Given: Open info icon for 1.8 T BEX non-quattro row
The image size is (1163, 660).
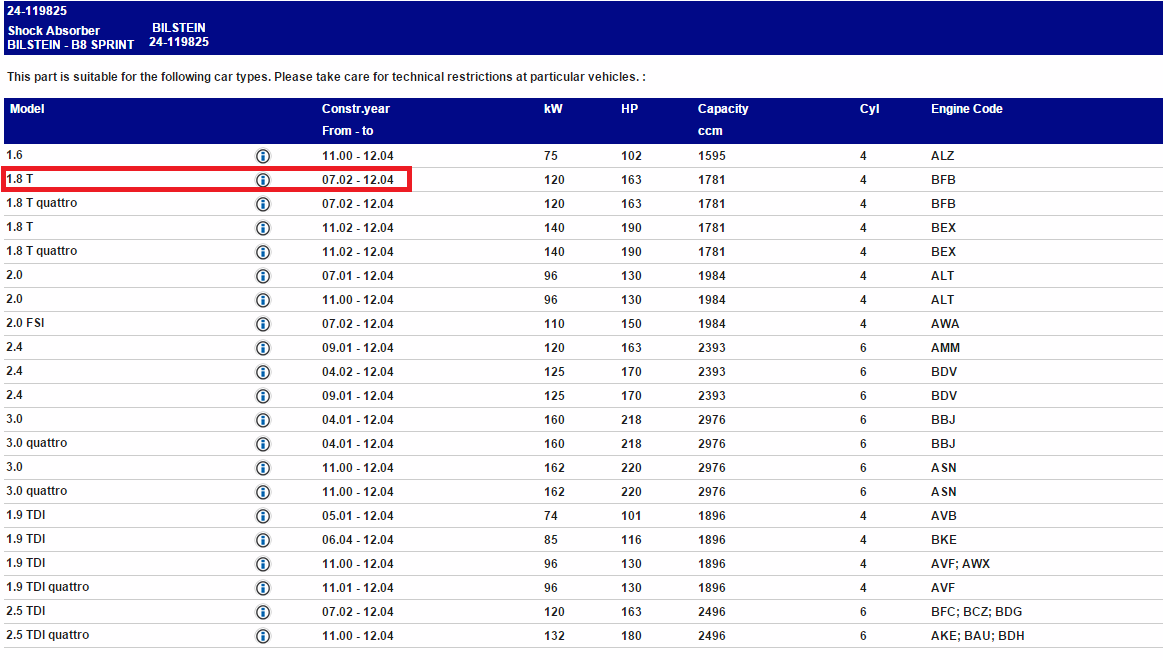Looking at the screenshot, I should [x=263, y=228].
